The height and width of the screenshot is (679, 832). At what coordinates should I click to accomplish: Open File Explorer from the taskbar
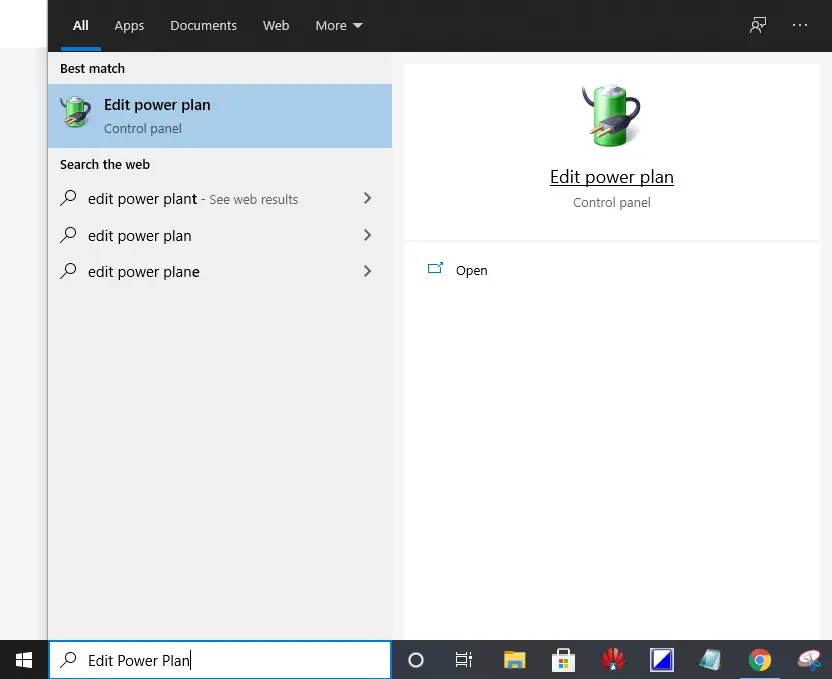click(514, 660)
